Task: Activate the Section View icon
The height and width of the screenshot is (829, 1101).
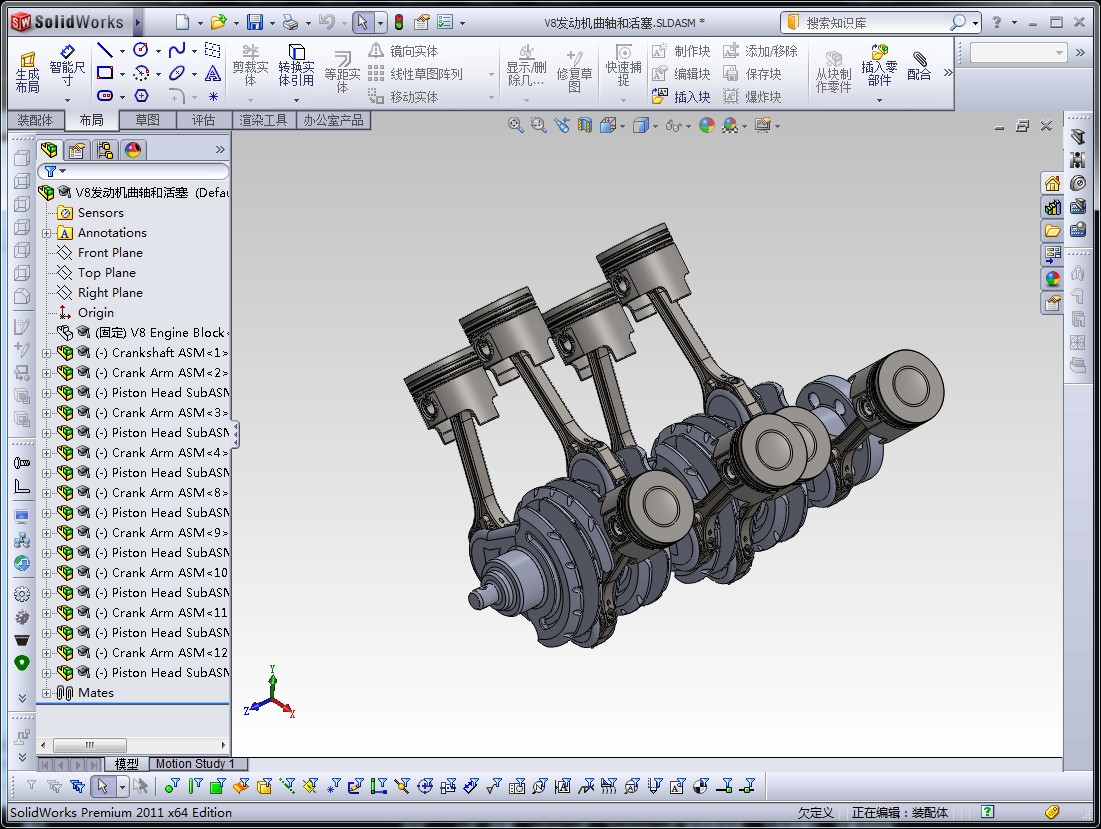Action: (x=584, y=125)
